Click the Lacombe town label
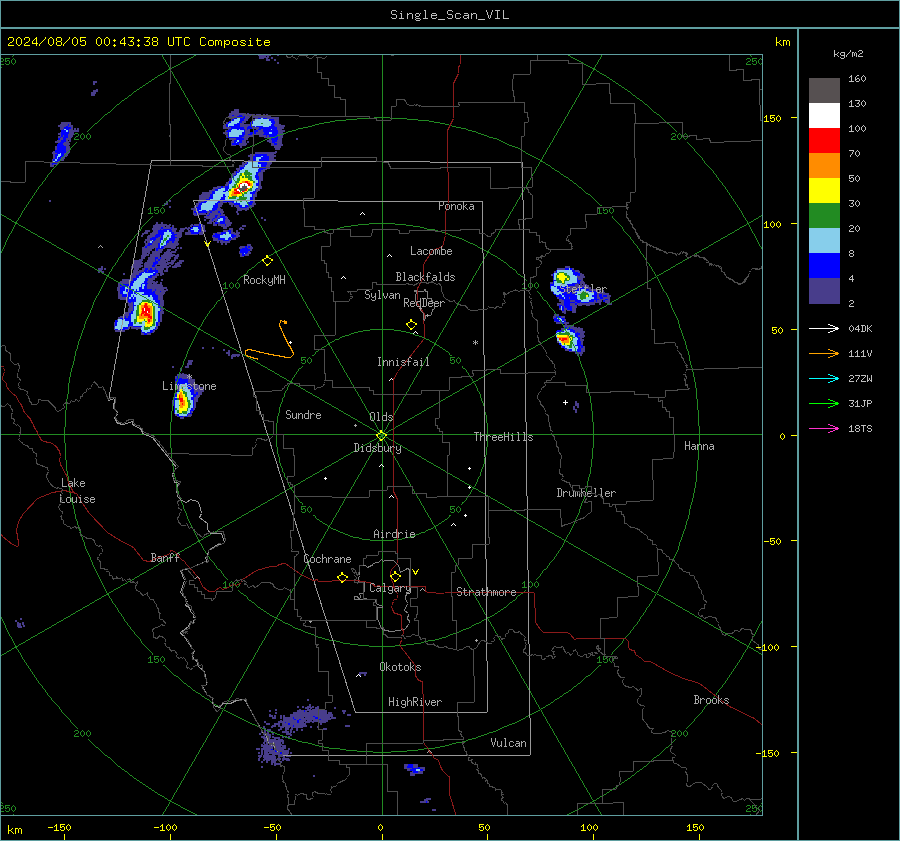 pyautogui.click(x=431, y=251)
